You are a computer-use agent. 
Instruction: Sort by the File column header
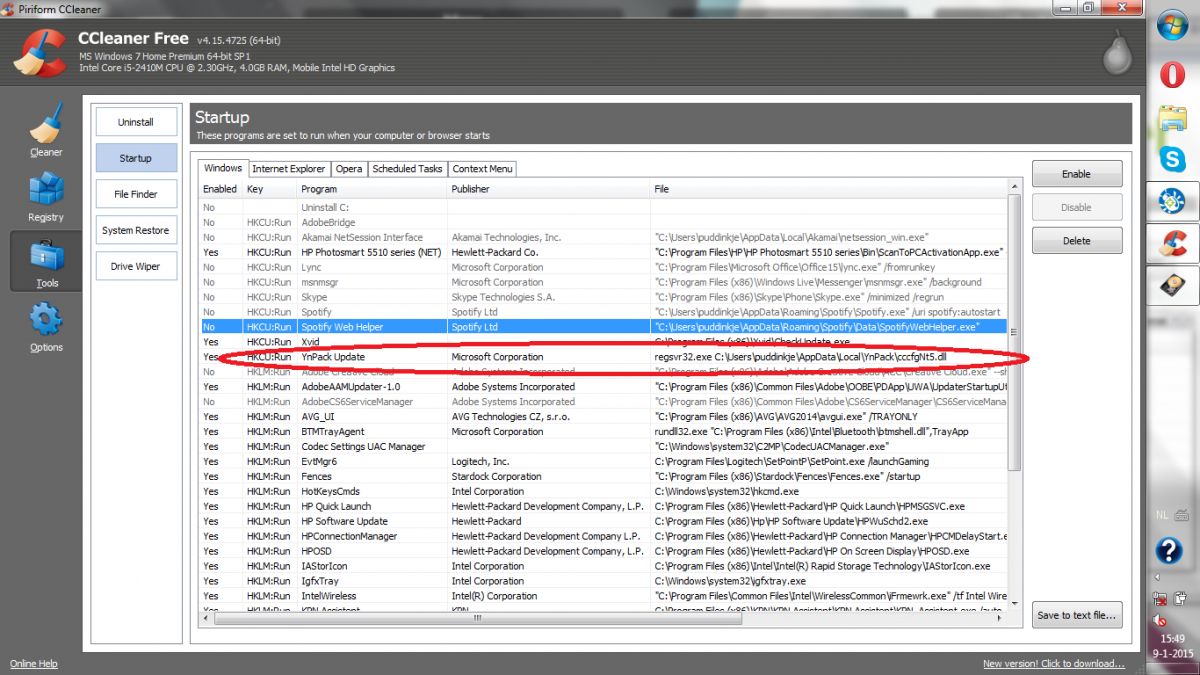[x=828, y=189]
